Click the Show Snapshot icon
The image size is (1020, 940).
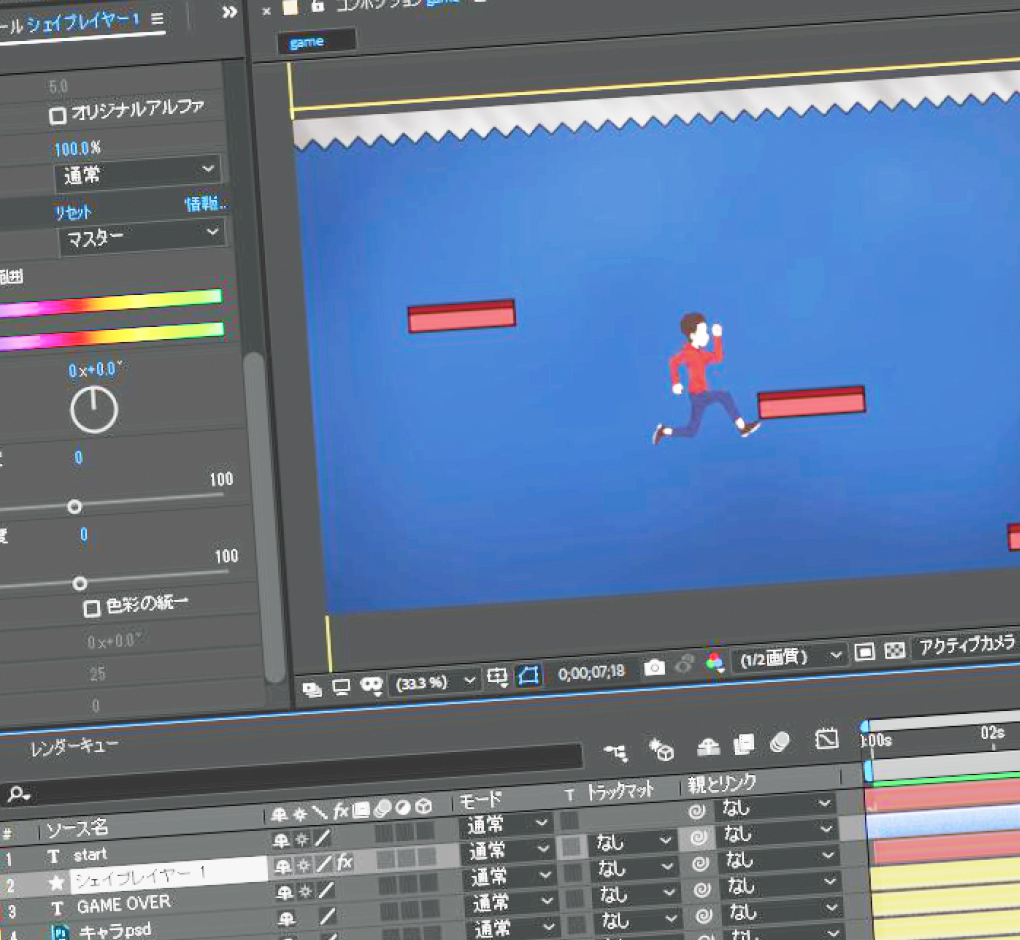[x=684, y=665]
